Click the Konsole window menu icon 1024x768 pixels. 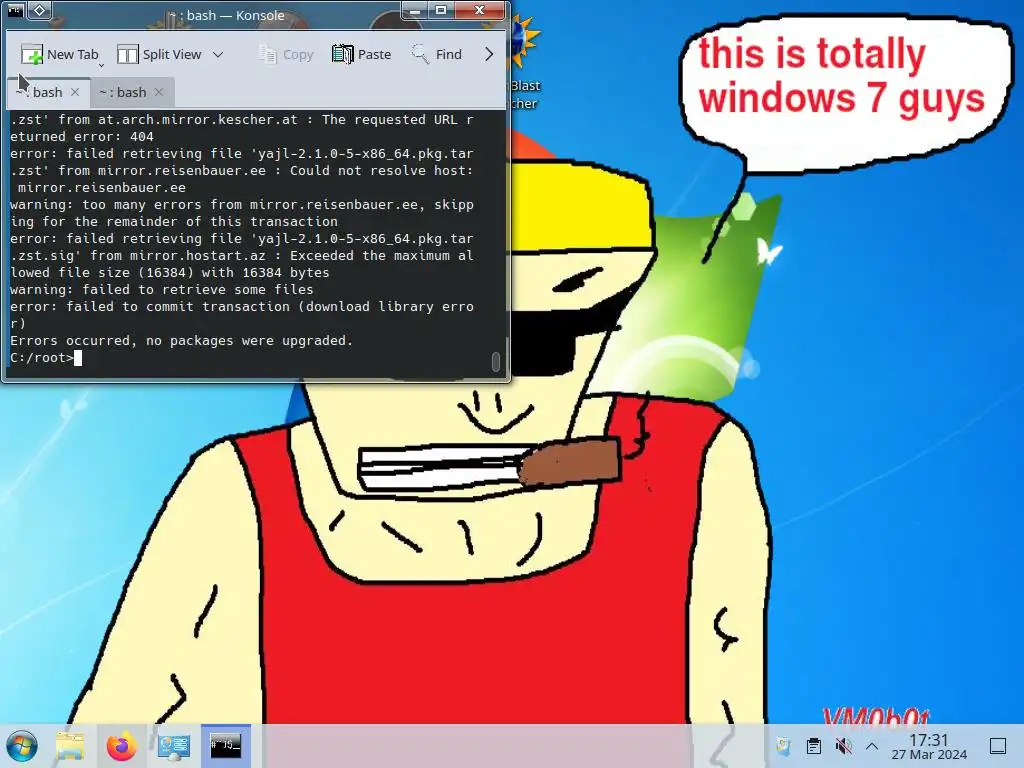(x=16, y=10)
